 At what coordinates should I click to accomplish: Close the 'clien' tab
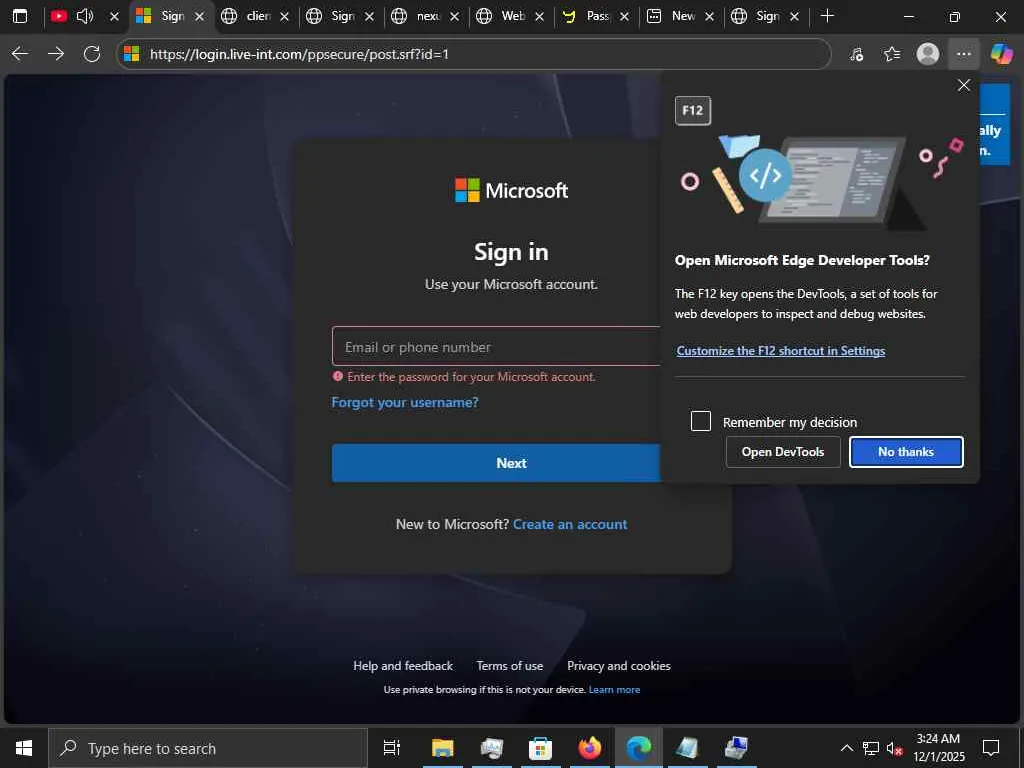tap(285, 16)
